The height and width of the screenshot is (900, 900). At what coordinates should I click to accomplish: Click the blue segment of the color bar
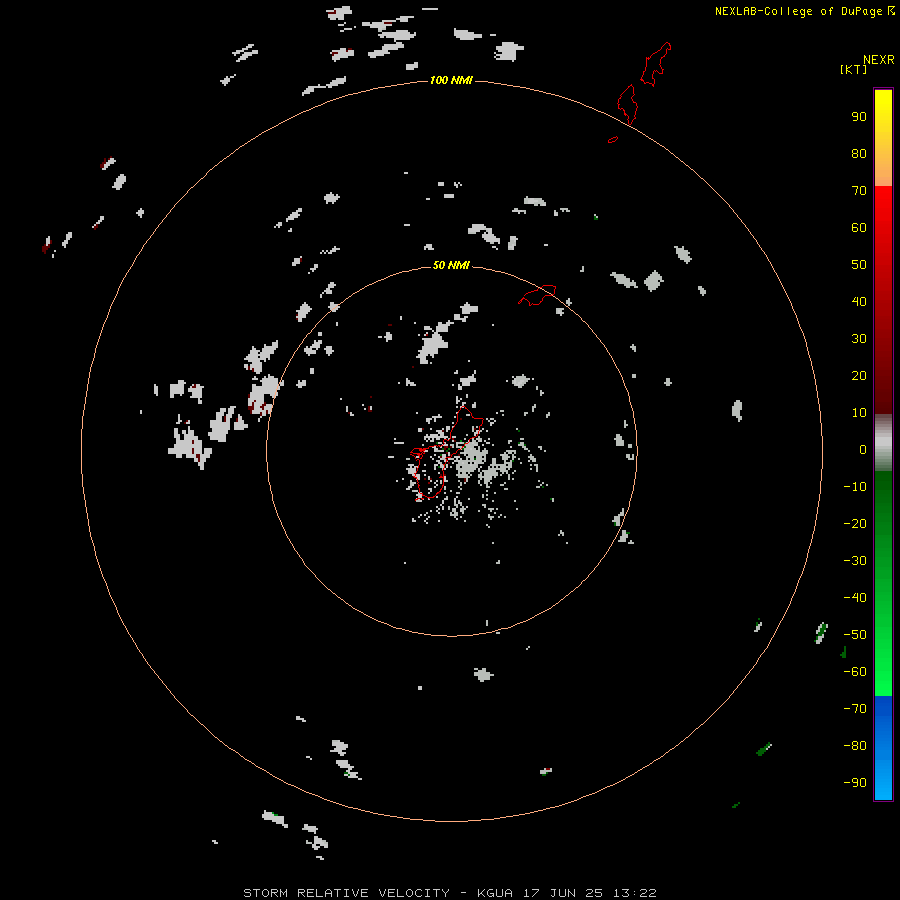883,748
